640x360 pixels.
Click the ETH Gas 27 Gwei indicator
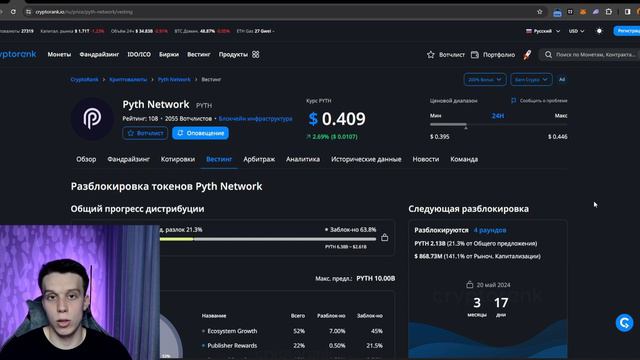(256, 31)
